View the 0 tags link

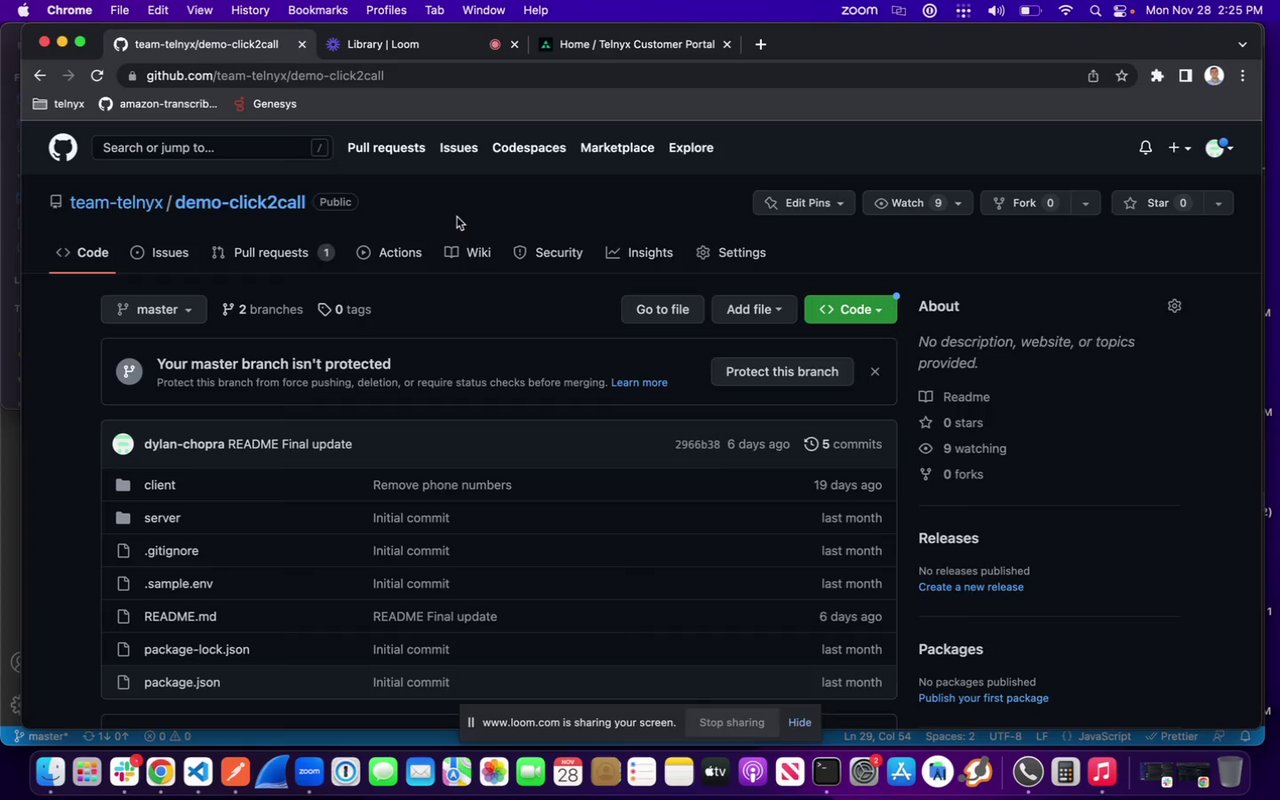pyautogui.click(x=344, y=310)
